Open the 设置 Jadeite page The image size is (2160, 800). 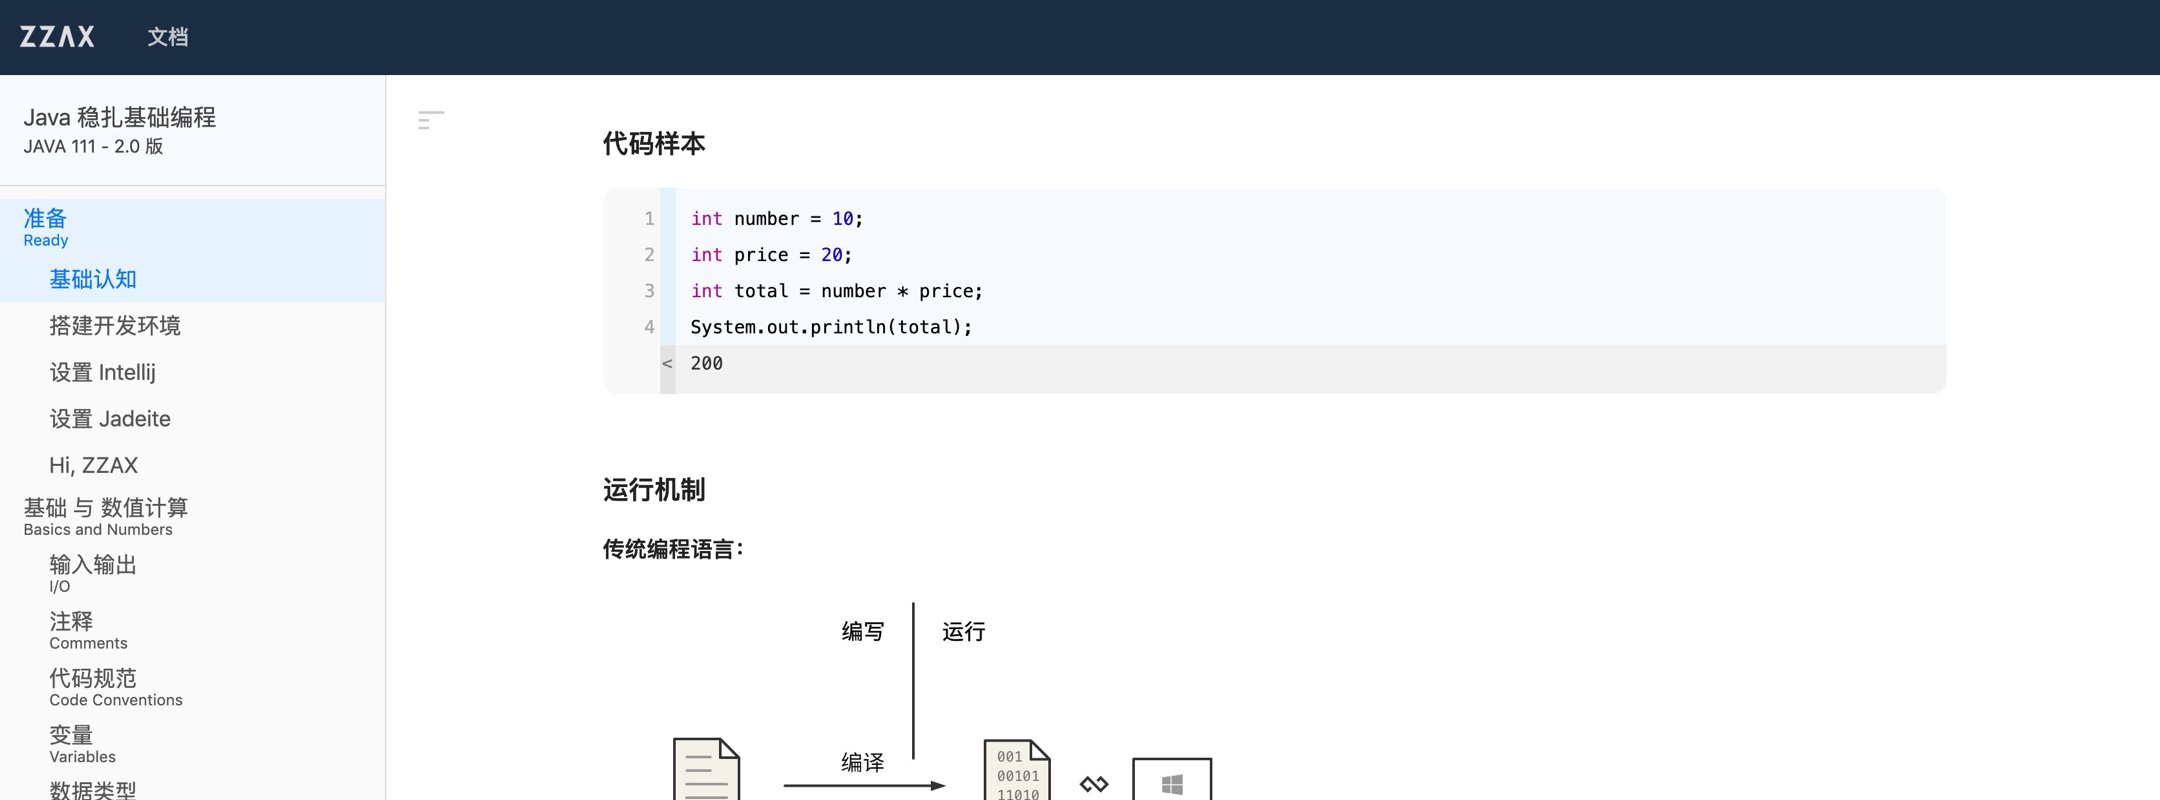110,419
